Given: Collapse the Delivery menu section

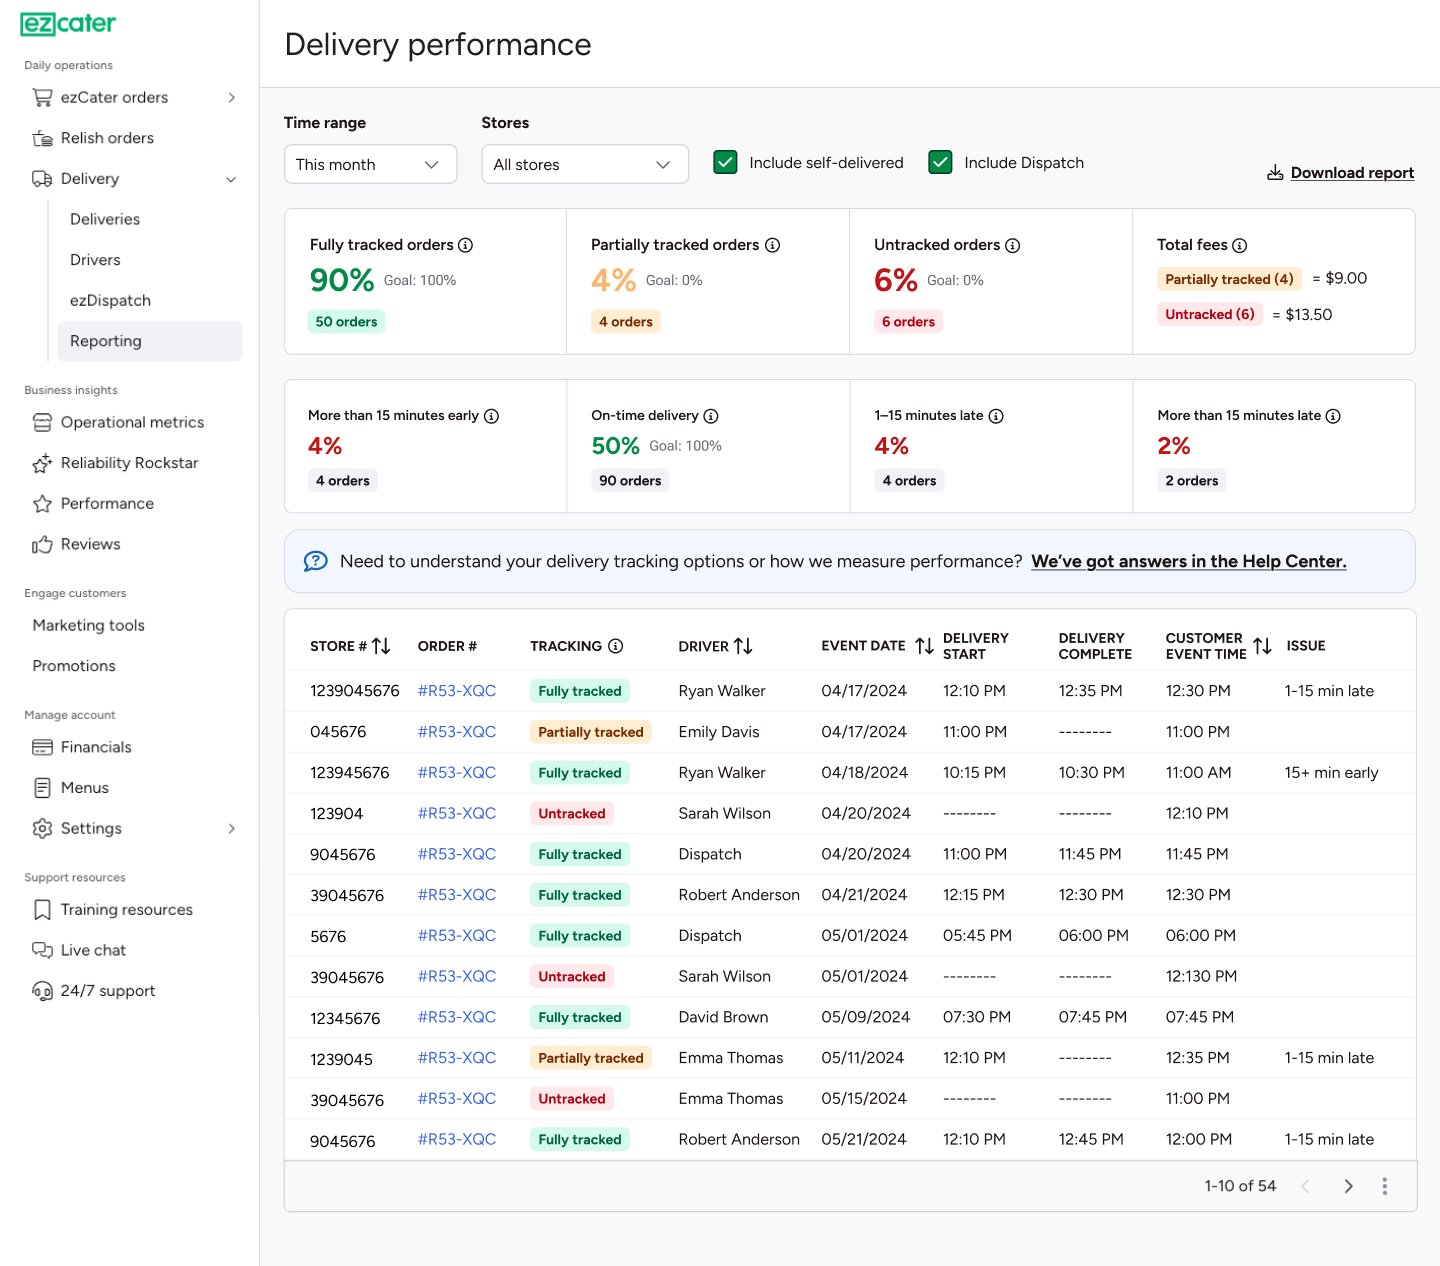Looking at the screenshot, I should [x=231, y=179].
